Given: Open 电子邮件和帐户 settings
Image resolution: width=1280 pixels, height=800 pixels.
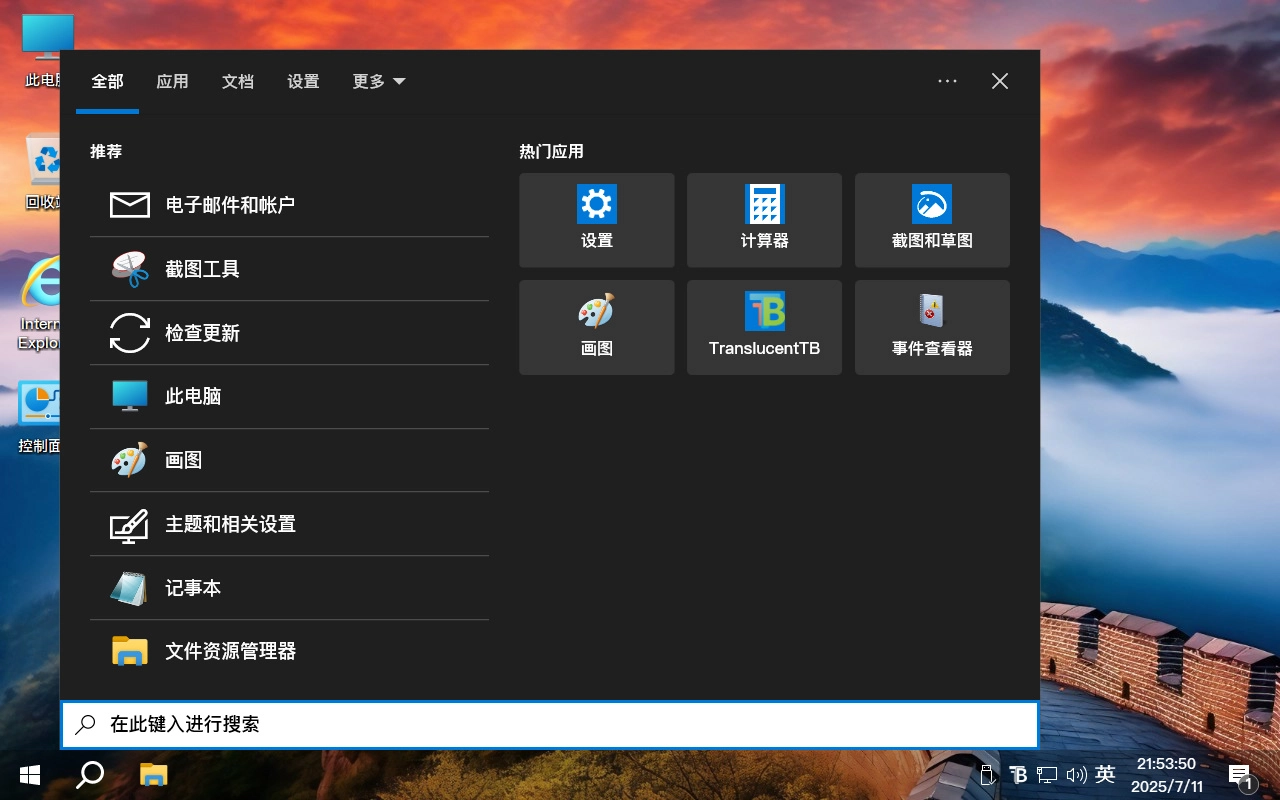Looking at the screenshot, I should pyautogui.click(x=231, y=204).
